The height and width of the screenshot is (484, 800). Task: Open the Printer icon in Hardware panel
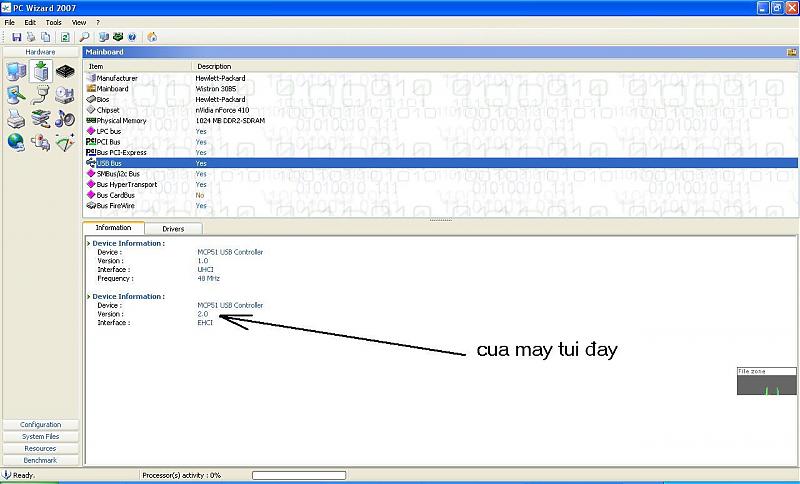16,119
